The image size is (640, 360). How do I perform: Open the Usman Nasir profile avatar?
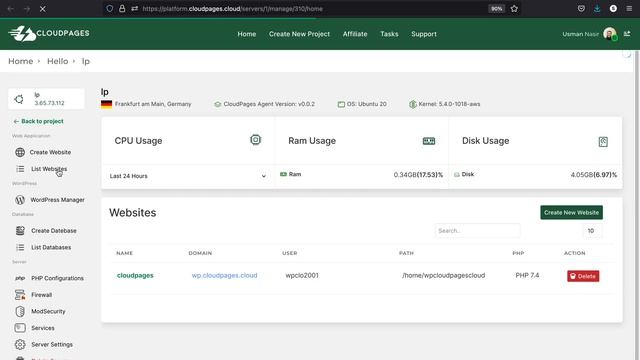(x=610, y=34)
